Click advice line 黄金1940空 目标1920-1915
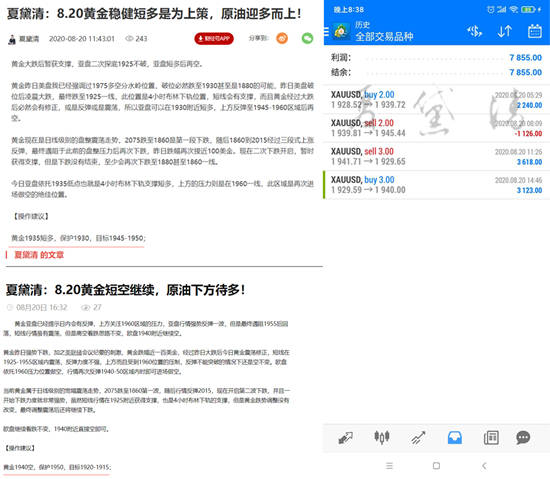The image size is (550, 479). click(57, 467)
